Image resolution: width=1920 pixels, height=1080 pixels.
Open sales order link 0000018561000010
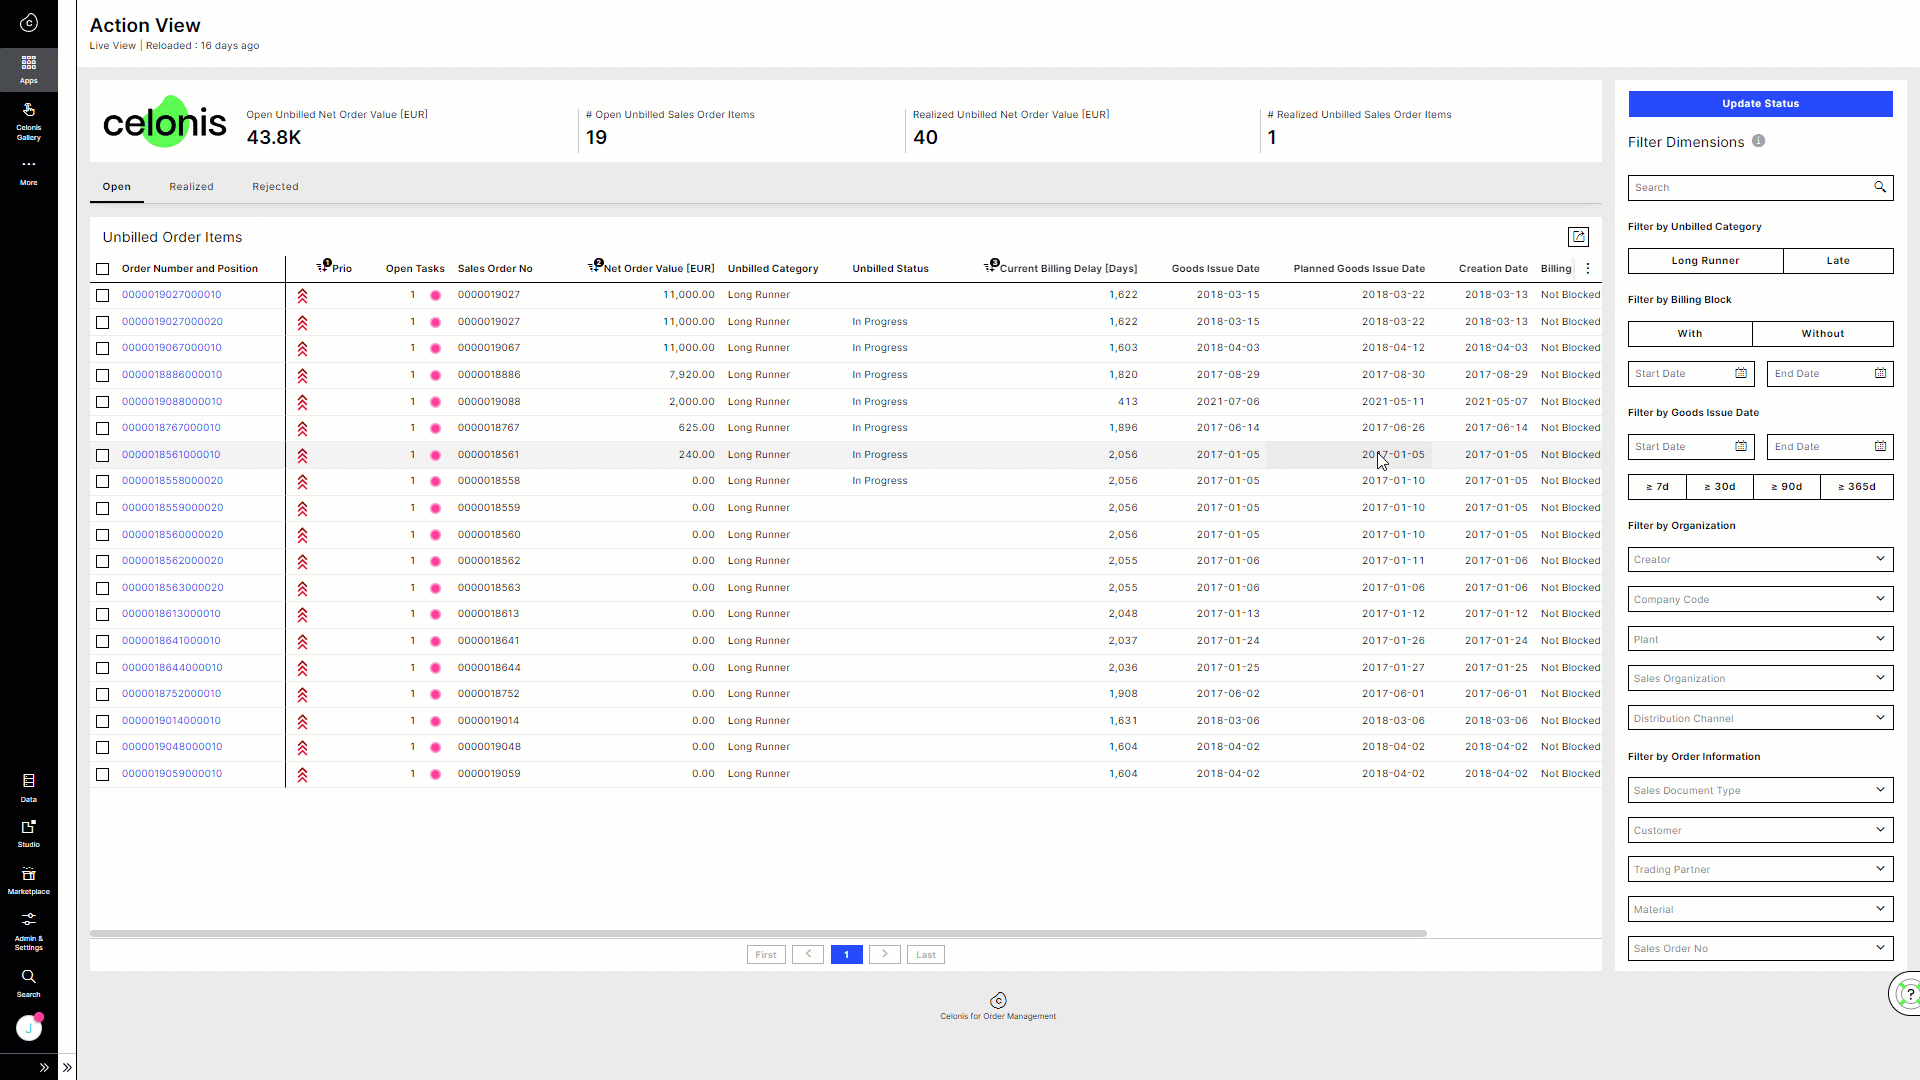click(170, 454)
